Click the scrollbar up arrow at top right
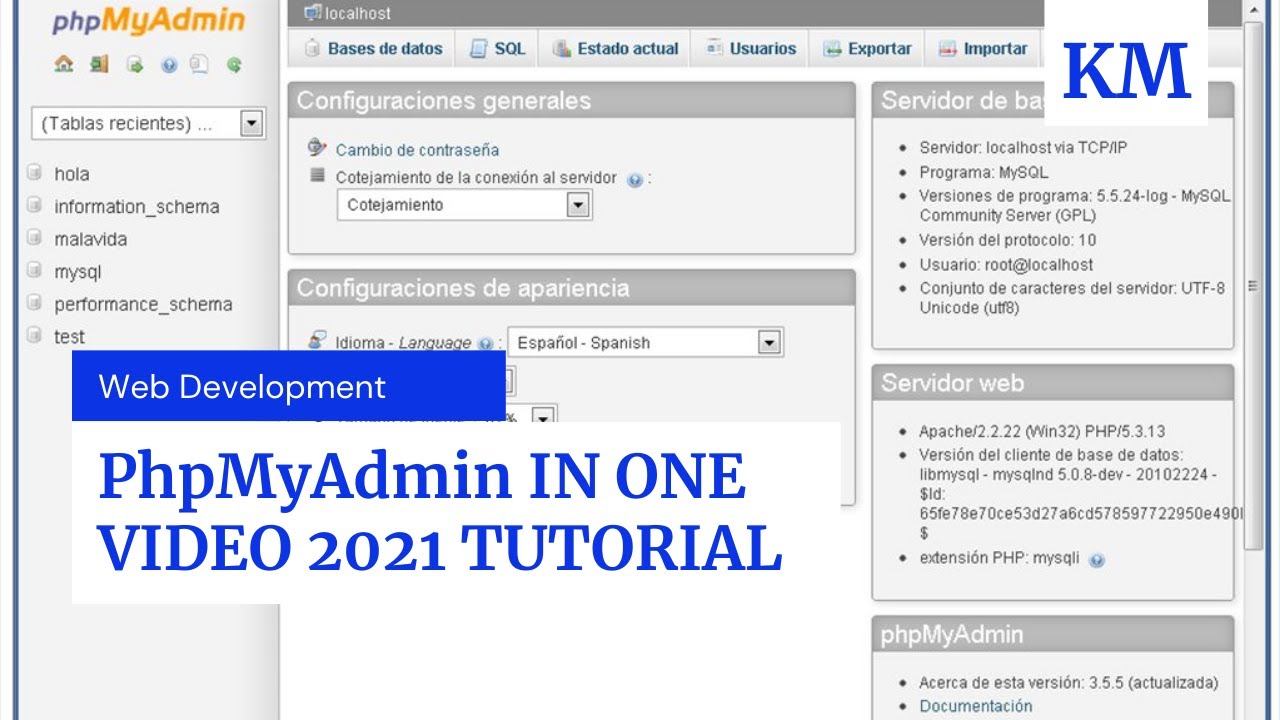The image size is (1280, 720). point(1253,10)
